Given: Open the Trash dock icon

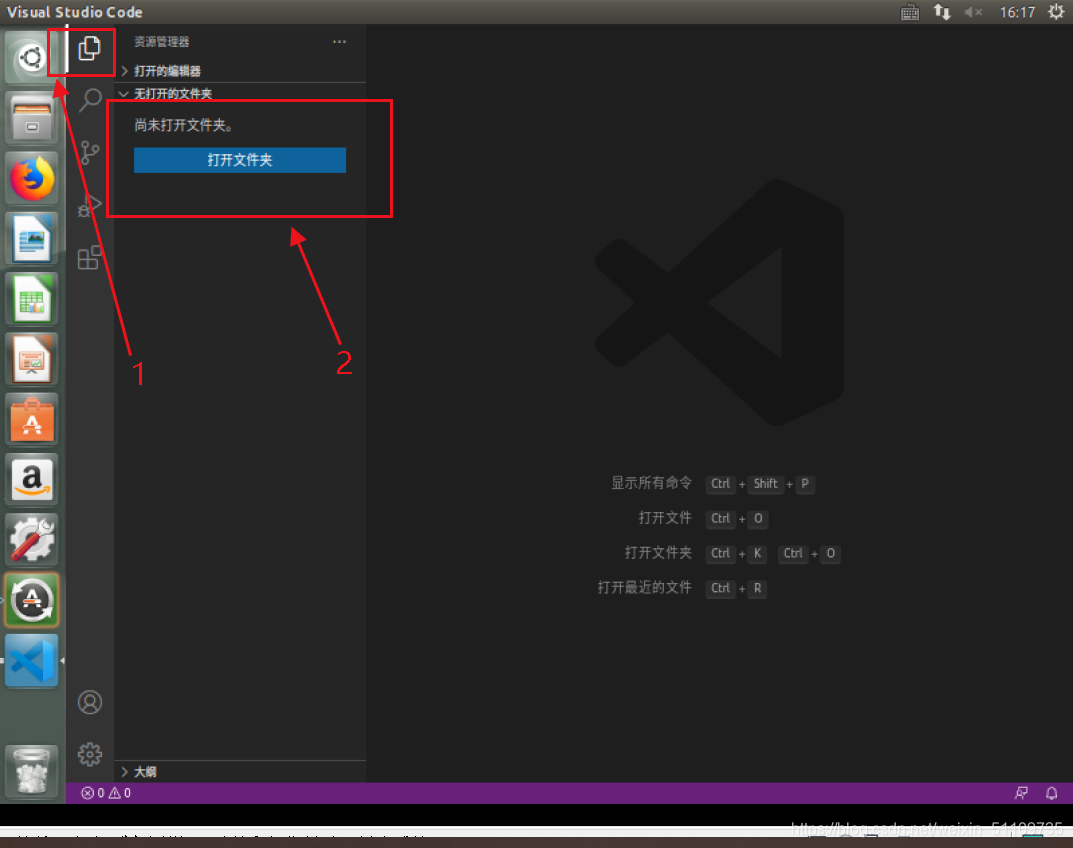Looking at the screenshot, I should coord(31,772).
